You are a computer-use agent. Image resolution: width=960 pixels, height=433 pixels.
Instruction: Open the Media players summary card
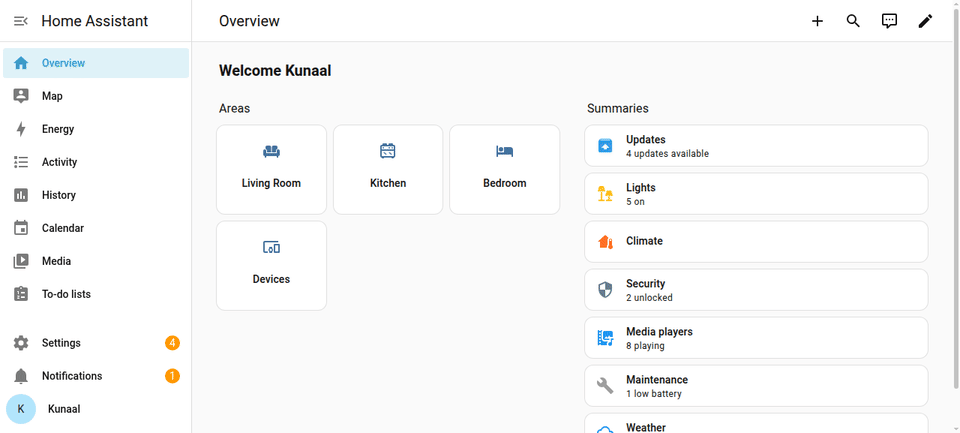pyautogui.click(x=756, y=338)
